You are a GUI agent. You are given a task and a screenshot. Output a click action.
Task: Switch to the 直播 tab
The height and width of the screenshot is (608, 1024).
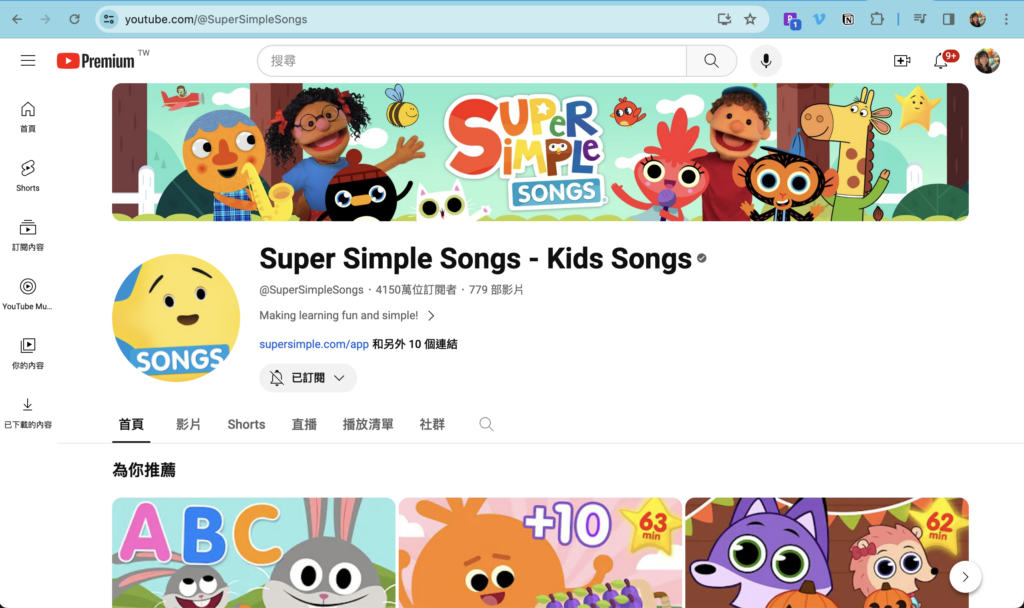coord(304,424)
